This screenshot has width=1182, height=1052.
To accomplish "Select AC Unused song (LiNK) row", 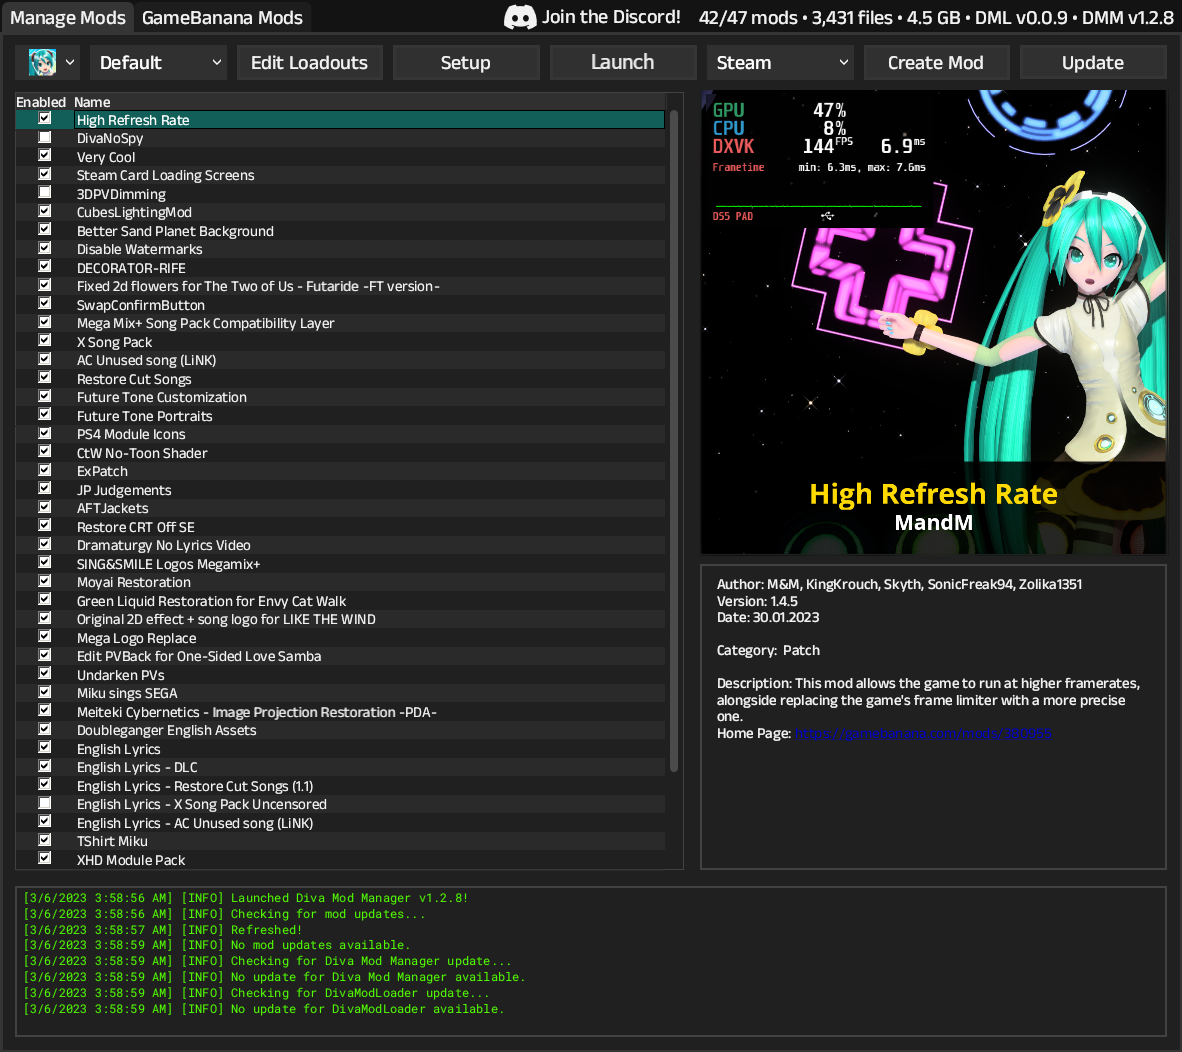I will tap(340, 360).
